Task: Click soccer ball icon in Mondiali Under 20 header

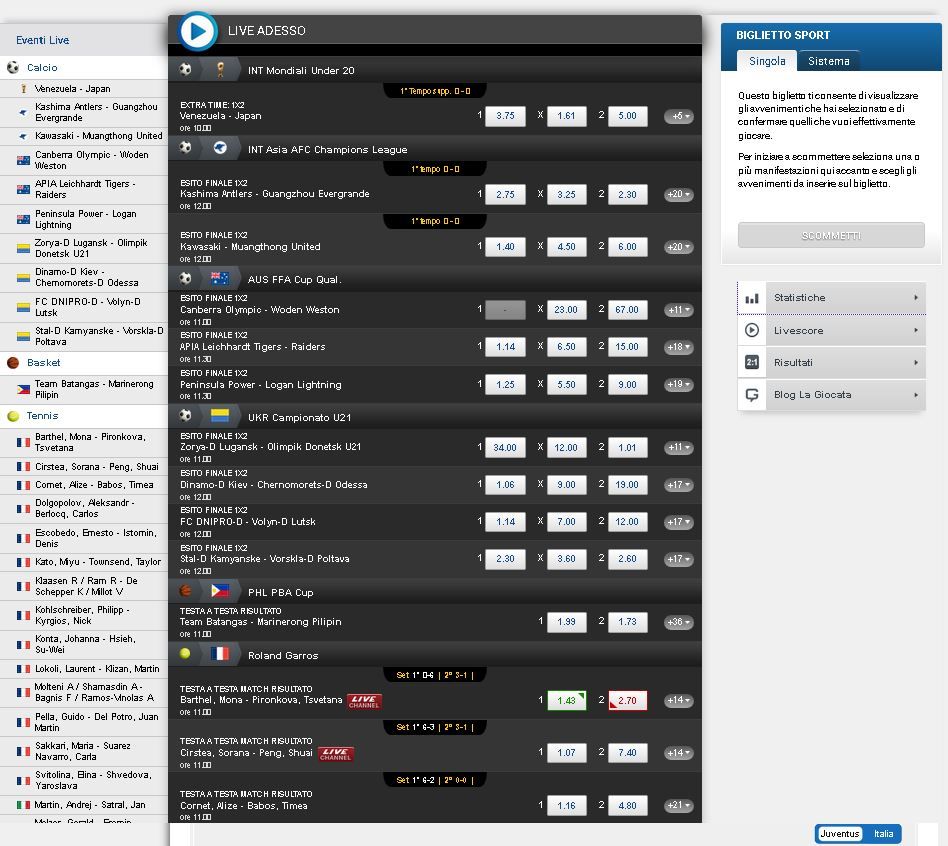Action: pyautogui.click(x=186, y=70)
